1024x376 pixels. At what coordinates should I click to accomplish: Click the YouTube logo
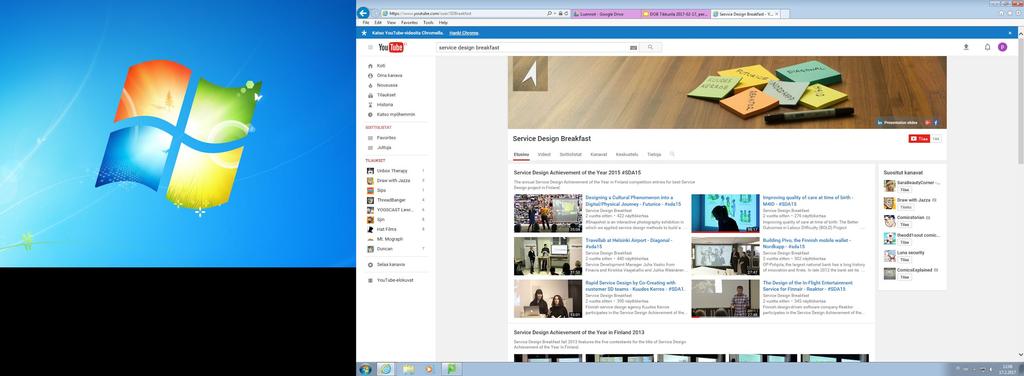[x=391, y=47]
